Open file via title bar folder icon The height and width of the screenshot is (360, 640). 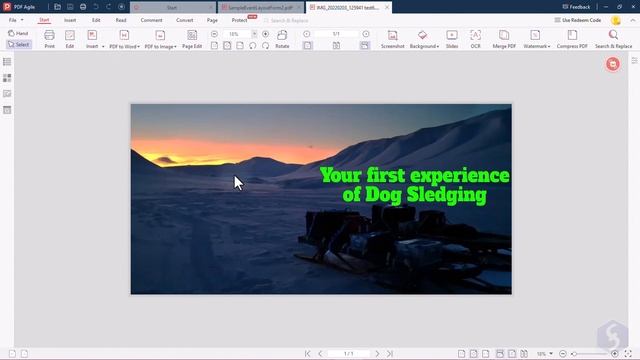coord(58,7)
